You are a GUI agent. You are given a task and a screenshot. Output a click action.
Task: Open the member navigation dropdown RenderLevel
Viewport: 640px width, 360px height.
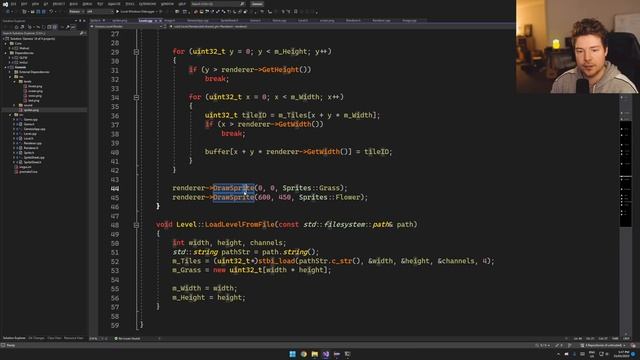[343, 27]
